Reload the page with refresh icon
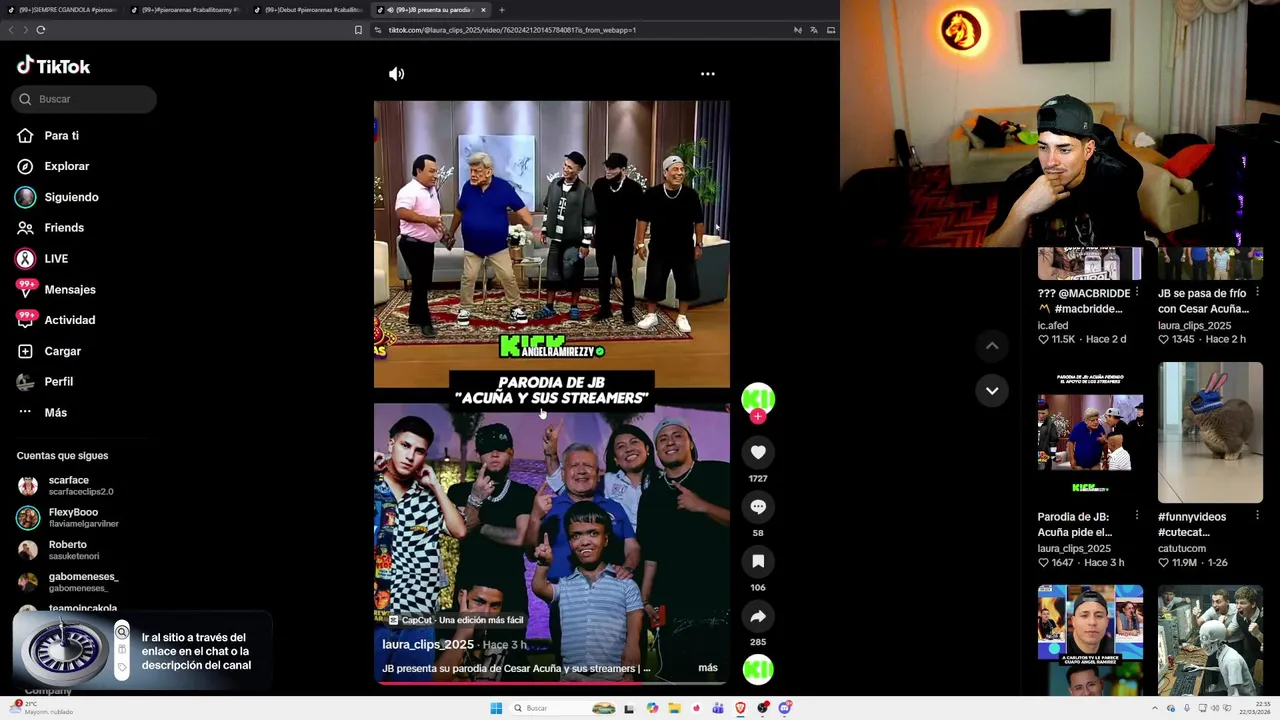Viewport: 1280px width, 720px height. coord(40,30)
